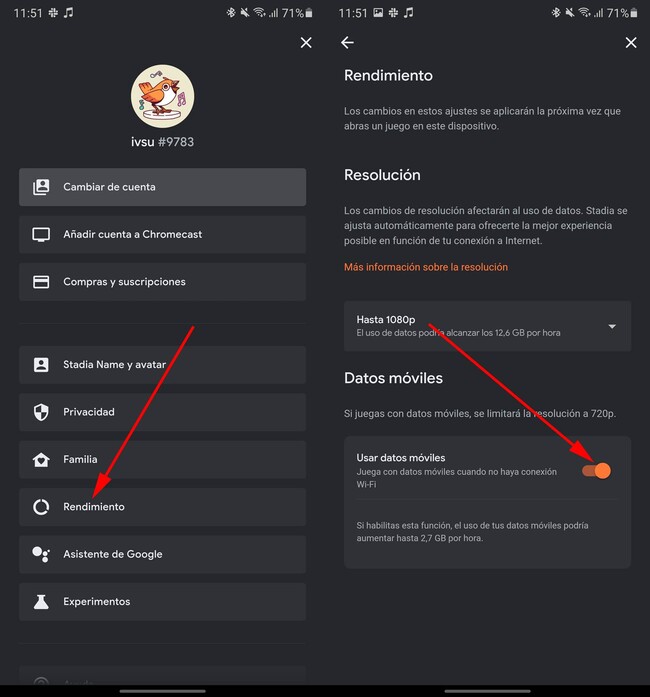This screenshot has width=650, height=697.
Task: Click the credit card icon for Compras
Action: (41, 282)
